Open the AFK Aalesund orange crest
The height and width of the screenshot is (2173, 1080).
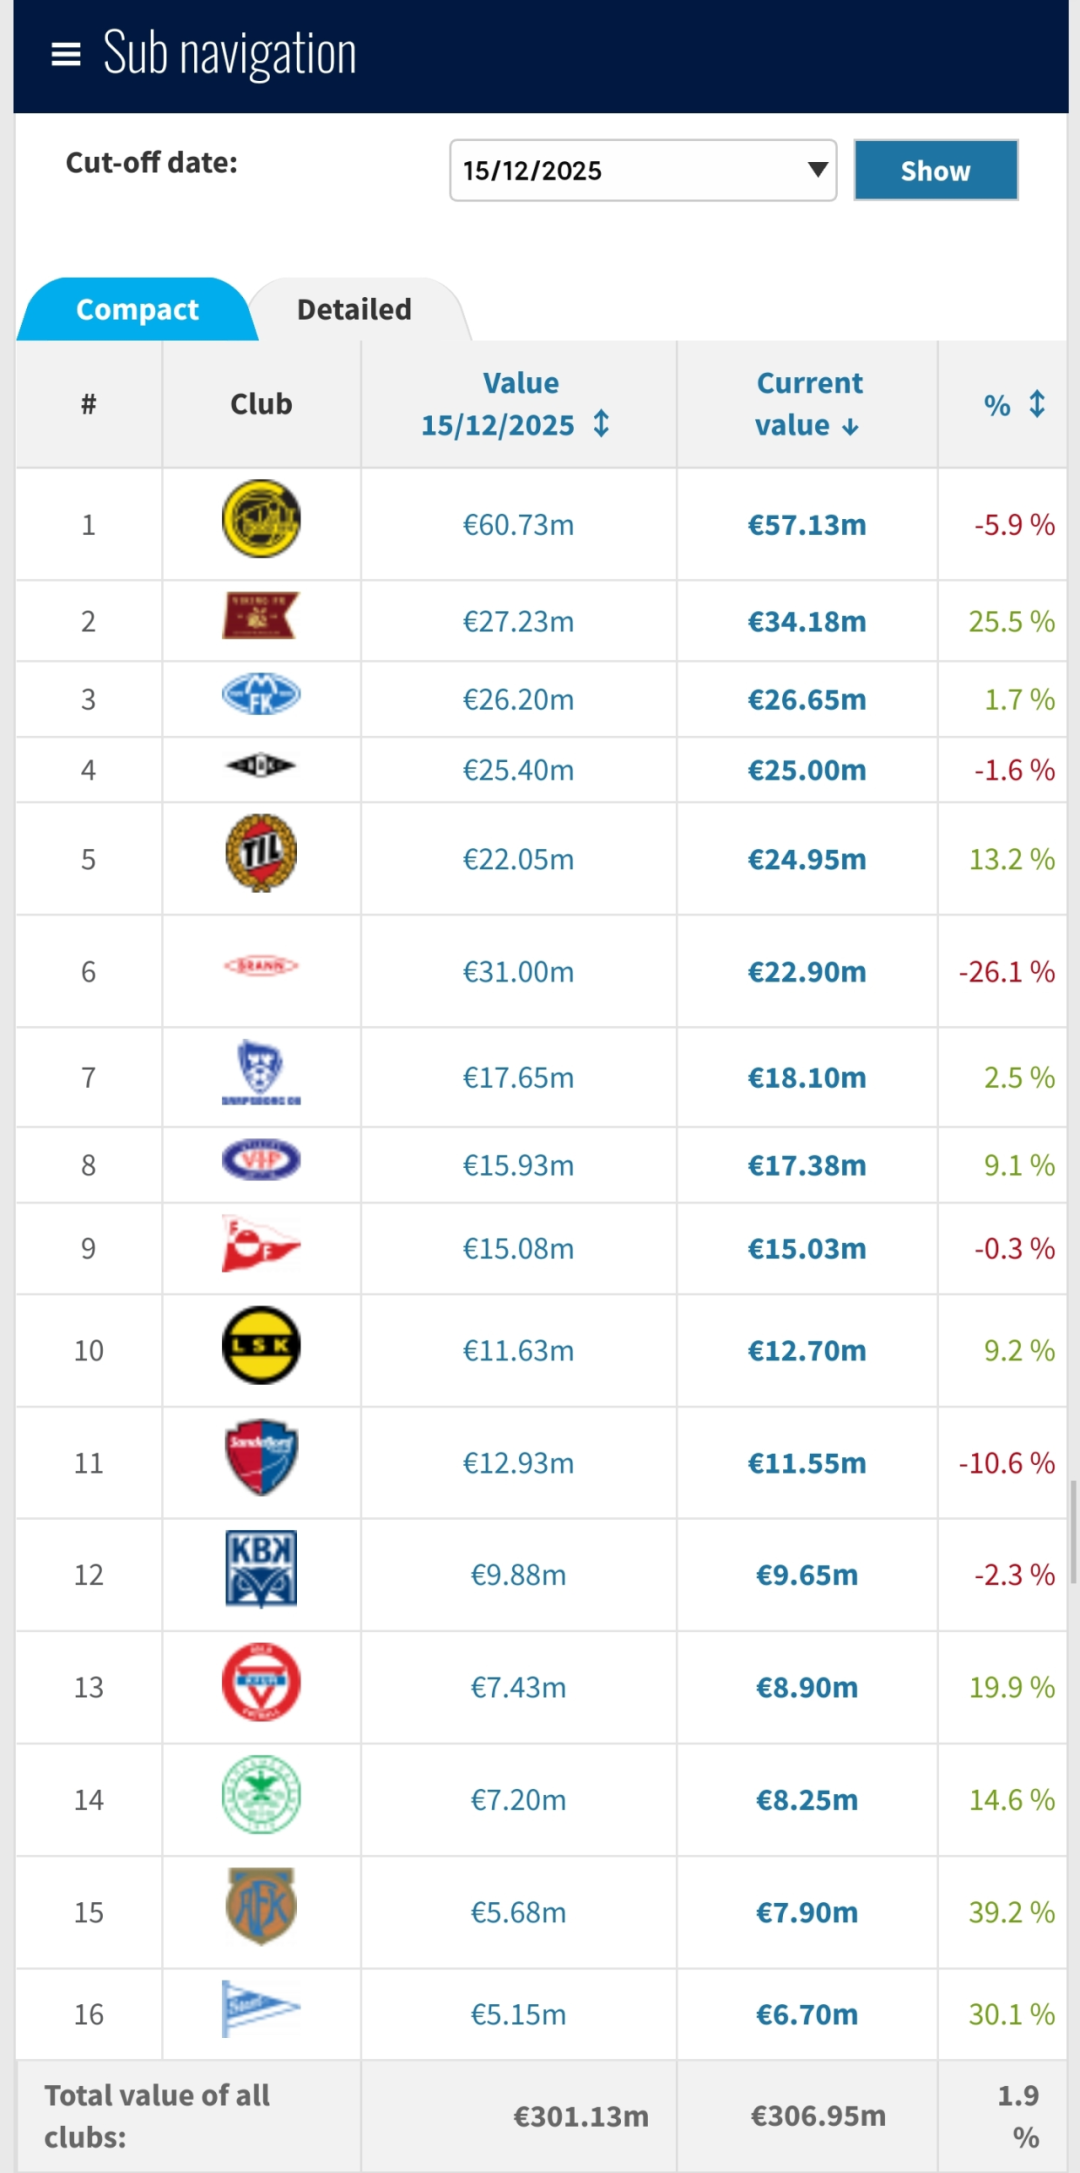click(261, 1905)
